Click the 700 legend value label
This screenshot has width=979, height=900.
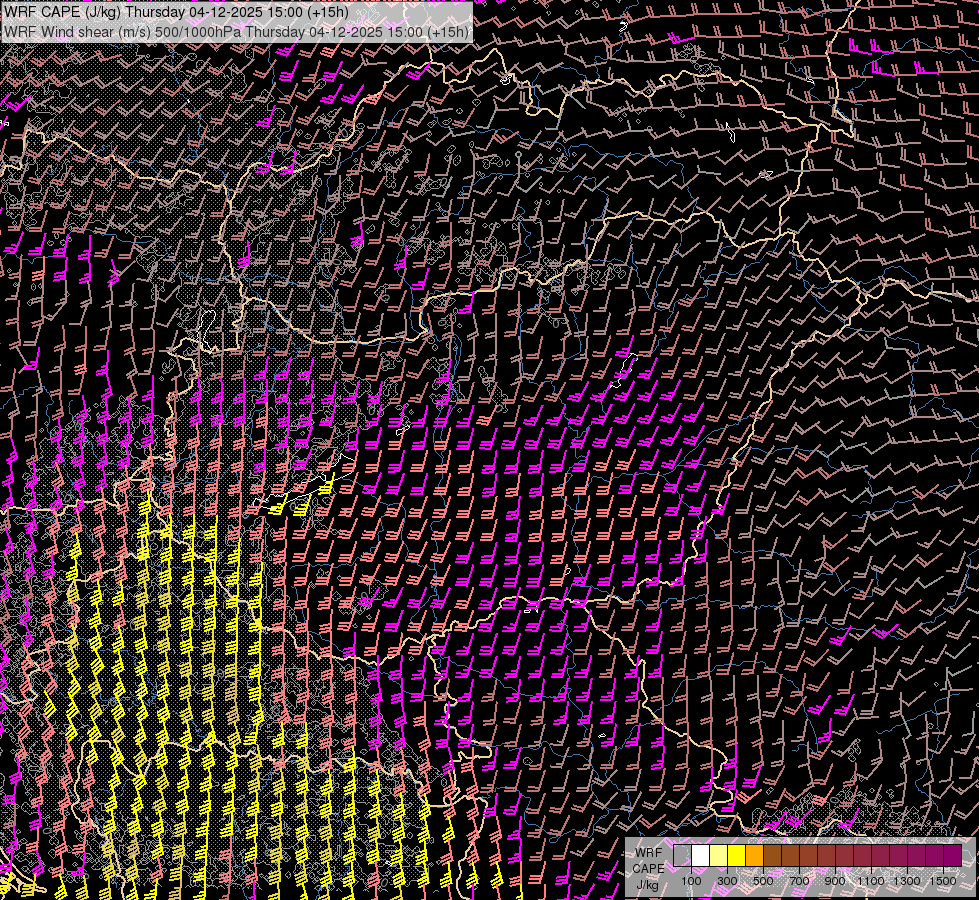[799, 881]
